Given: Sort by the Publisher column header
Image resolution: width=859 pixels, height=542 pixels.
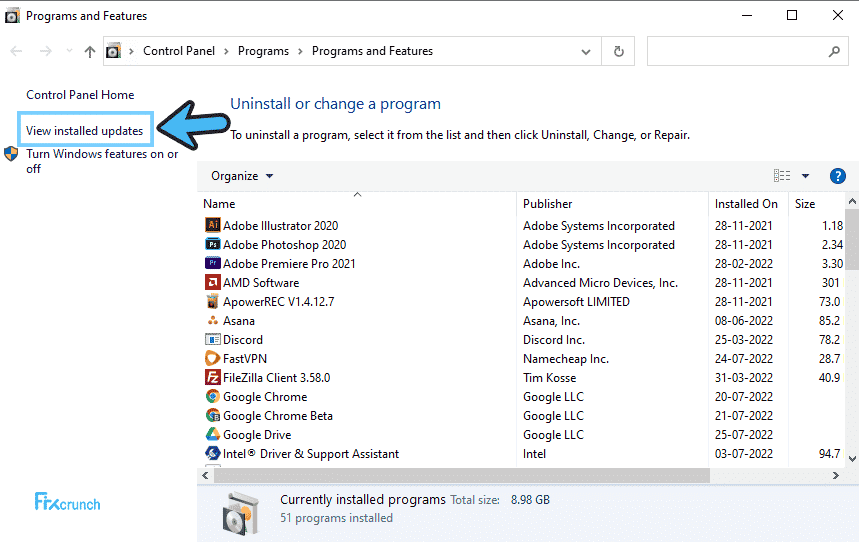Looking at the screenshot, I should (612, 203).
